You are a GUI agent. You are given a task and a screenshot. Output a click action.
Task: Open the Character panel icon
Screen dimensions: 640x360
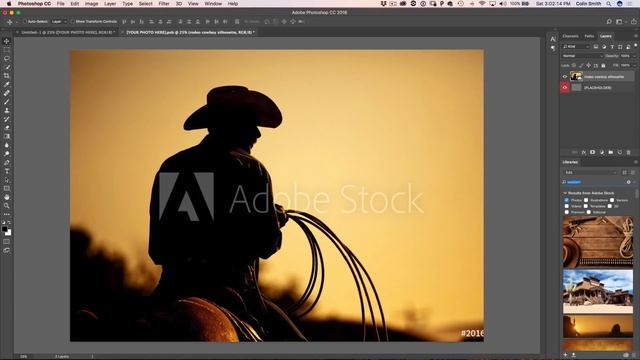[x=553, y=39]
